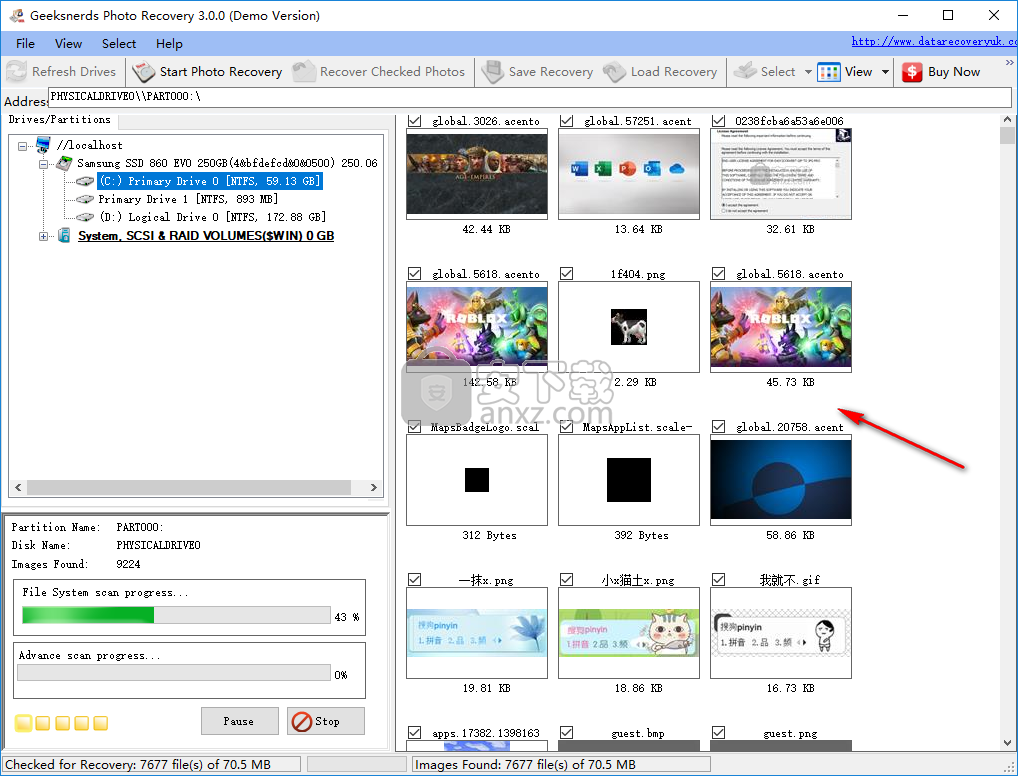Open the Age of Empires thumbnail image

[x=477, y=173]
